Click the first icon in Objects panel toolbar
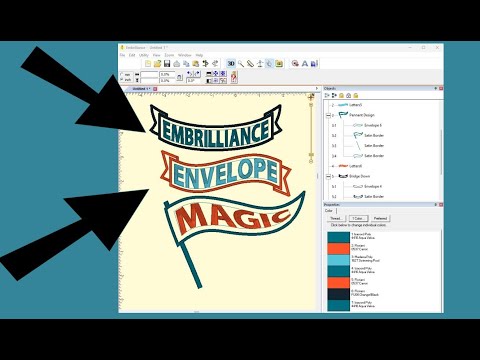Viewport: 480px width, 360px height. coord(327,96)
